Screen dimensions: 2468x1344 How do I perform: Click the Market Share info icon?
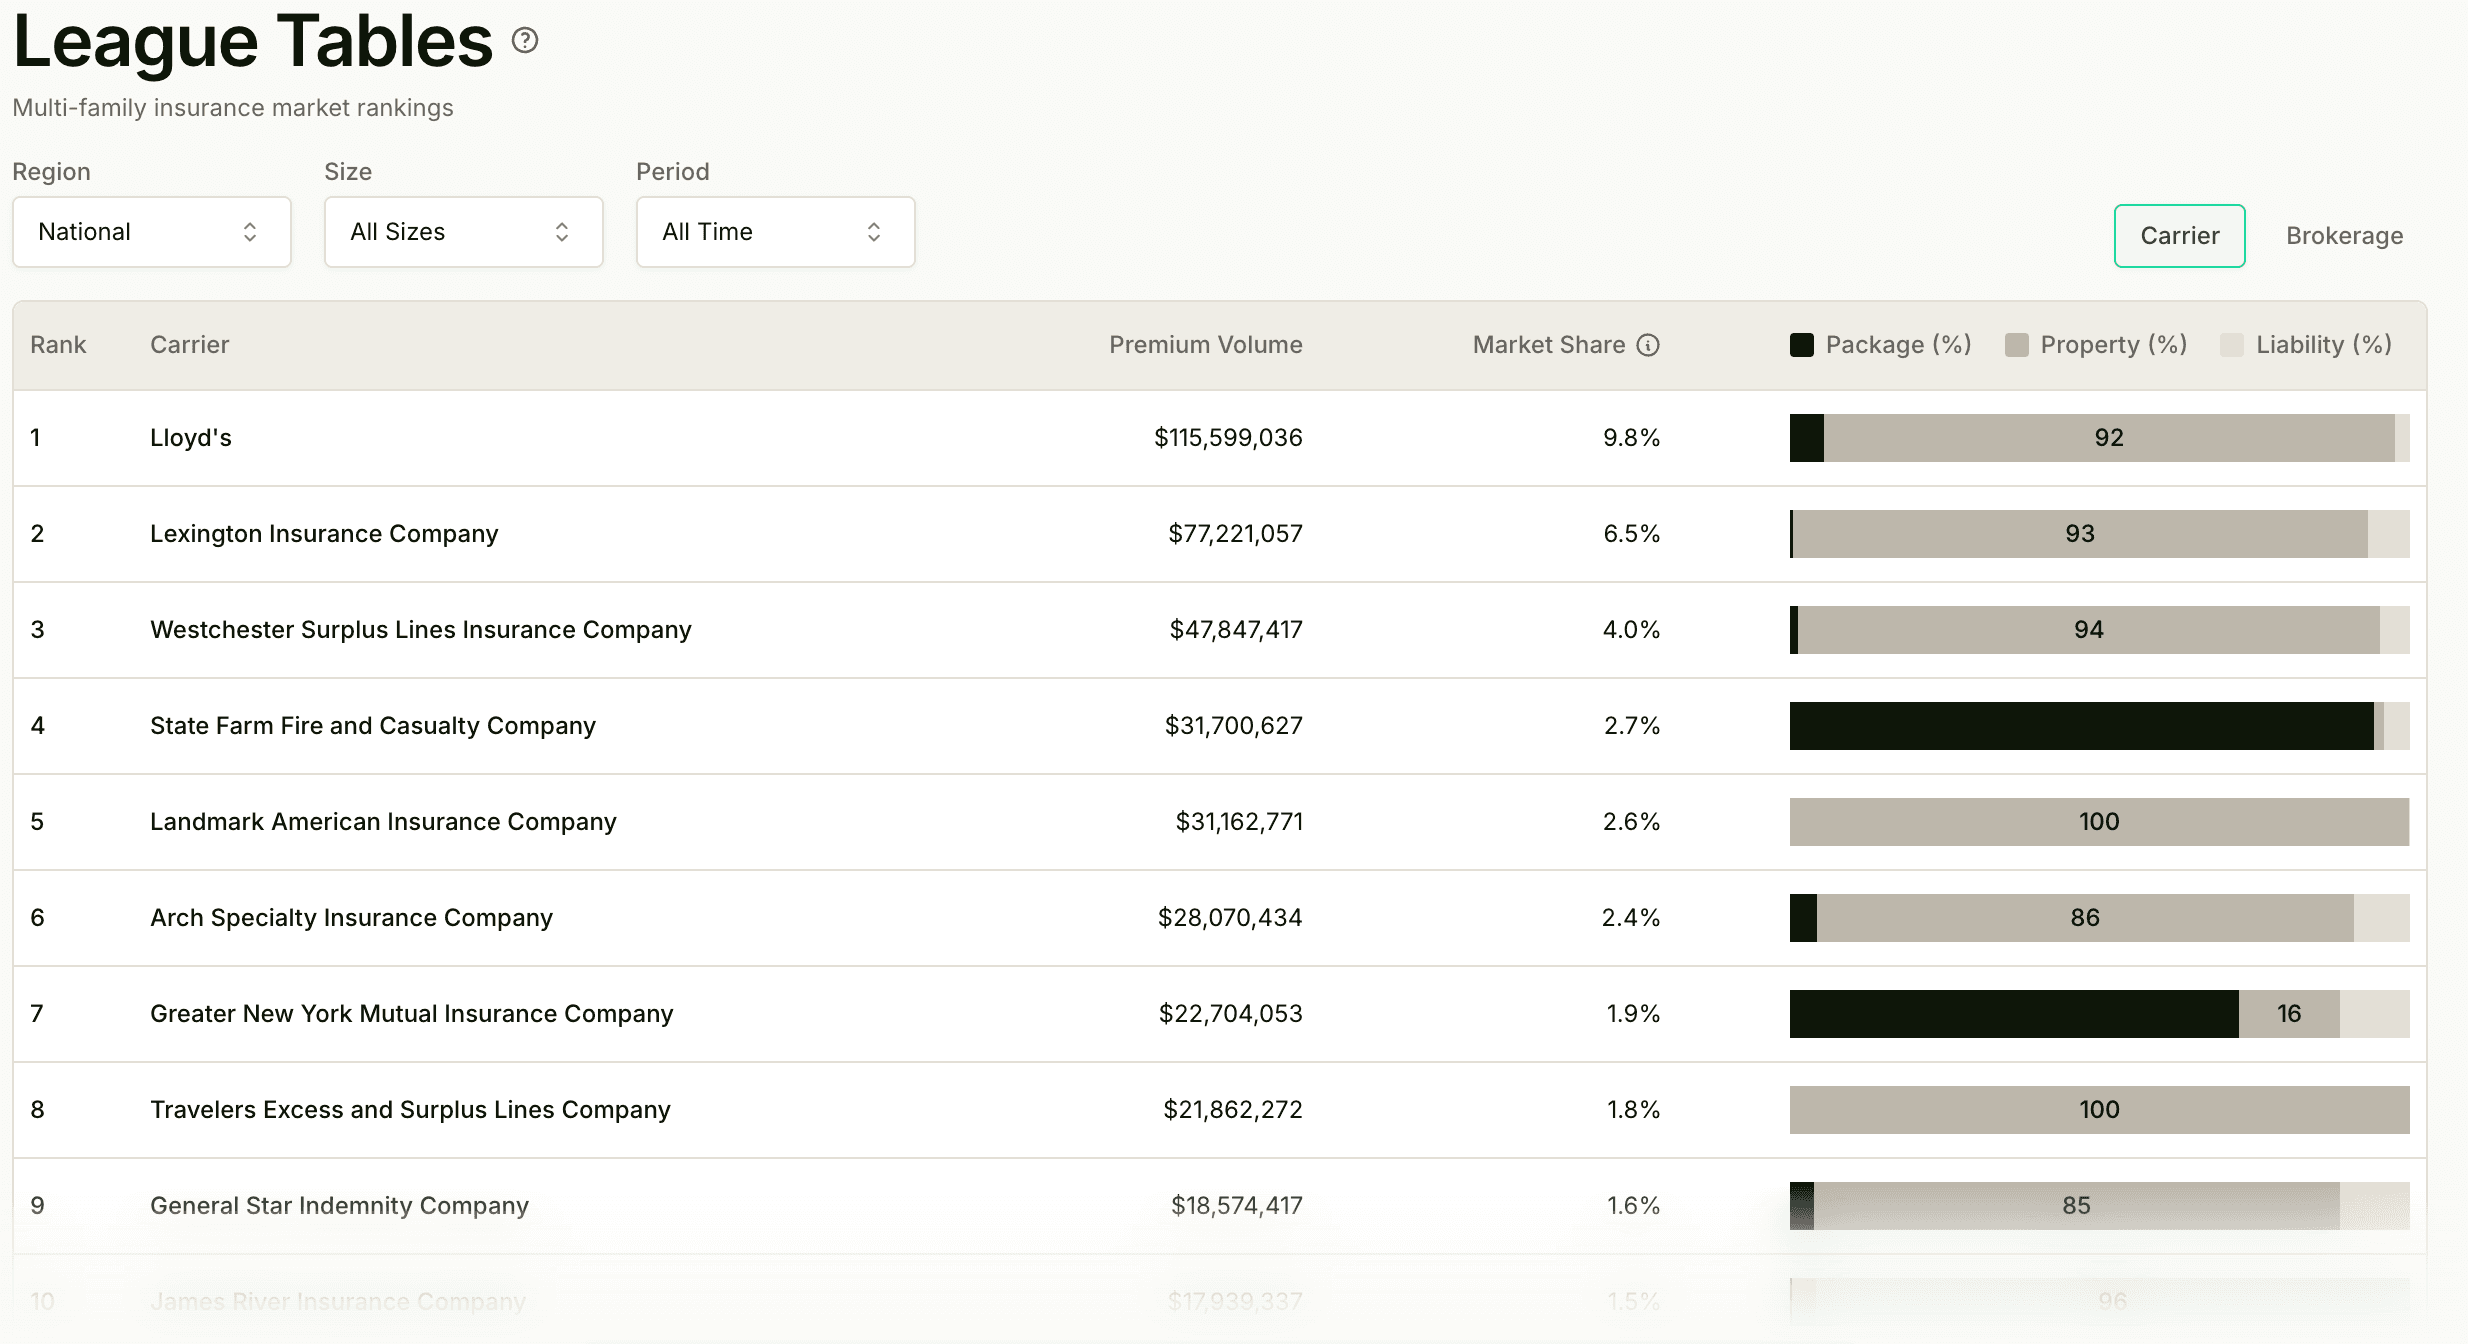tap(1648, 345)
